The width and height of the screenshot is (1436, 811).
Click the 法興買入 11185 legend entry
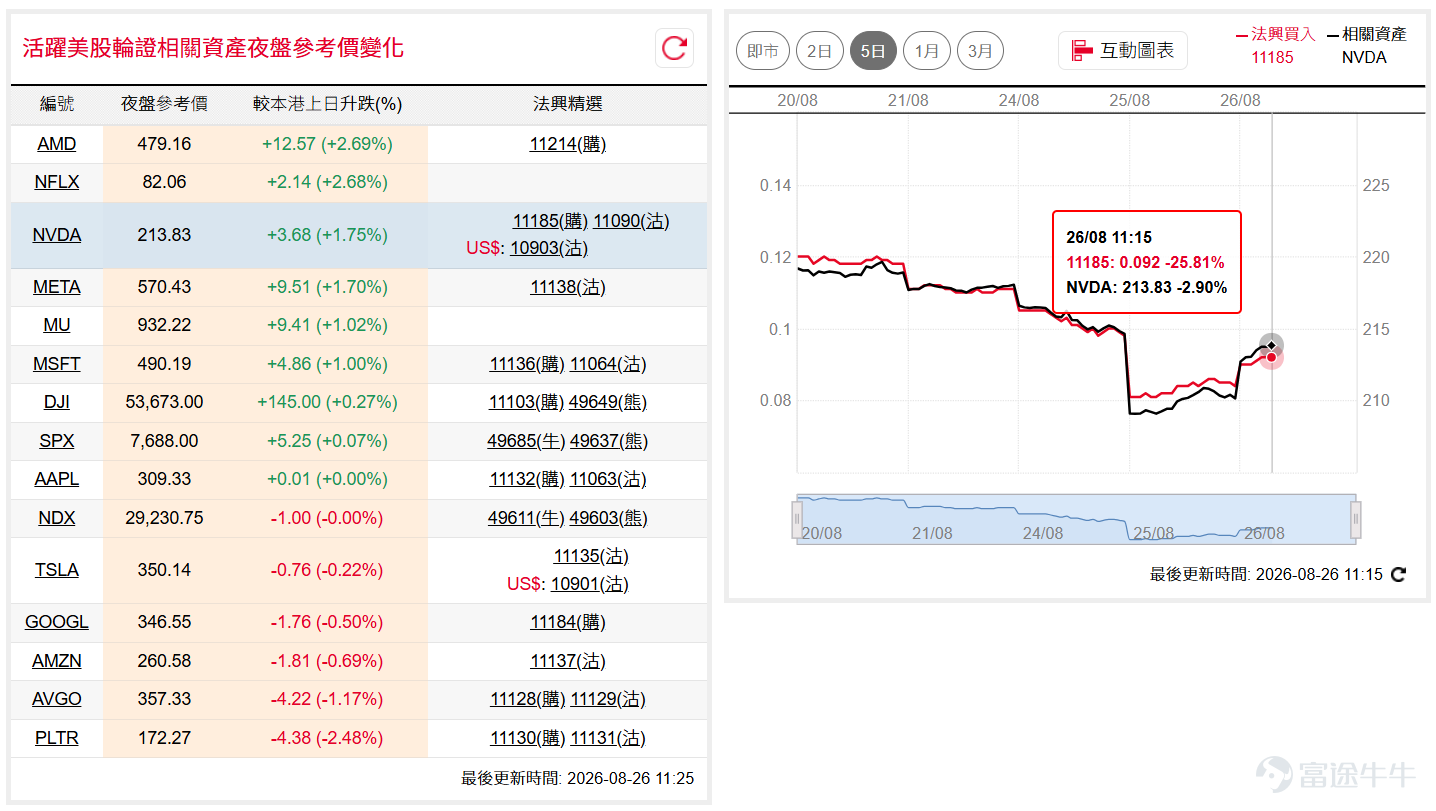point(1275,46)
